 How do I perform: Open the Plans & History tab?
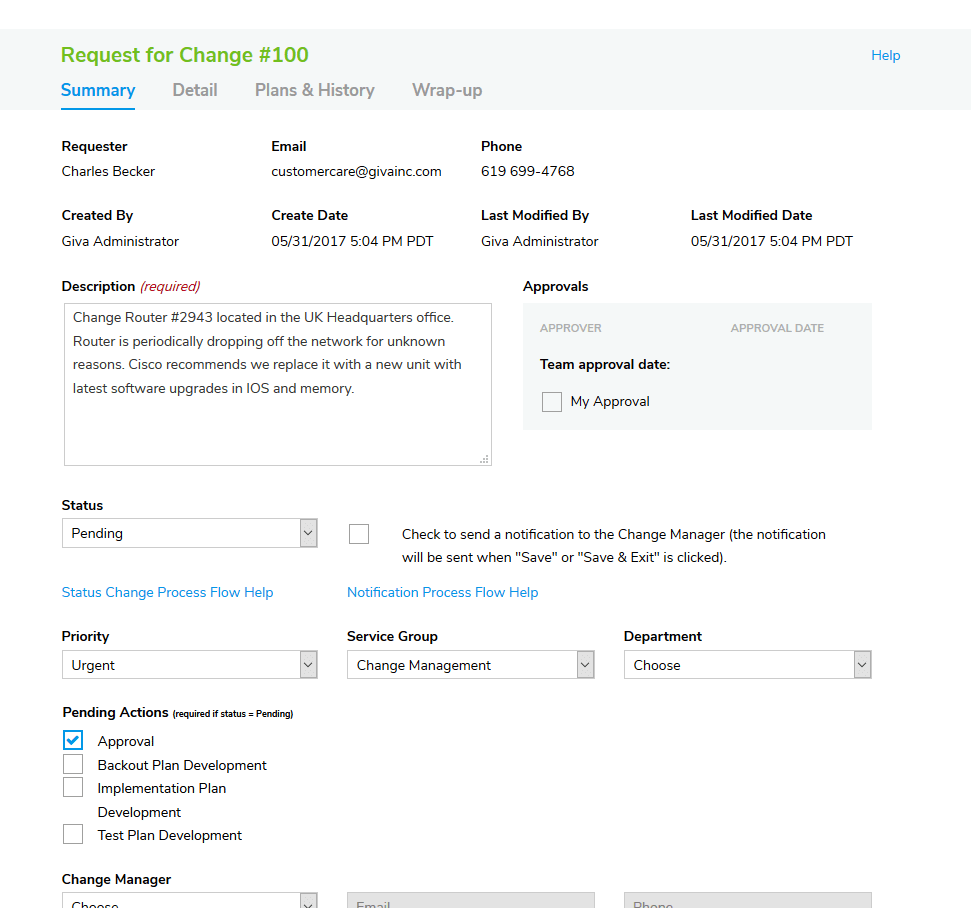click(315, 90)
